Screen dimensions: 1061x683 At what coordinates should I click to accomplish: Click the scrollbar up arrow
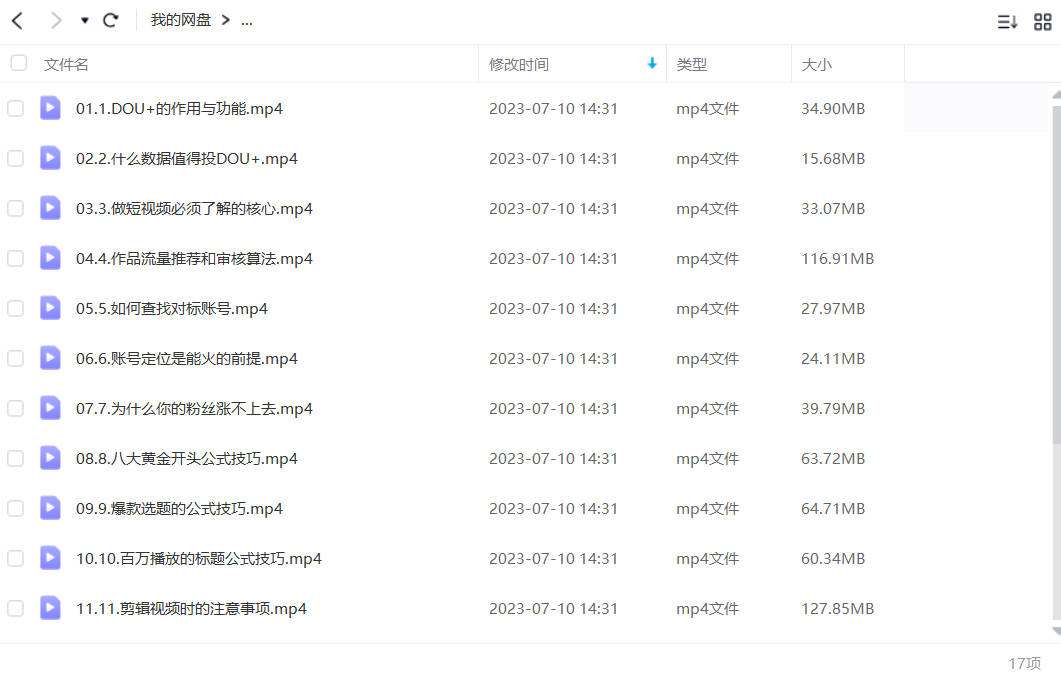pos(1056,95)
